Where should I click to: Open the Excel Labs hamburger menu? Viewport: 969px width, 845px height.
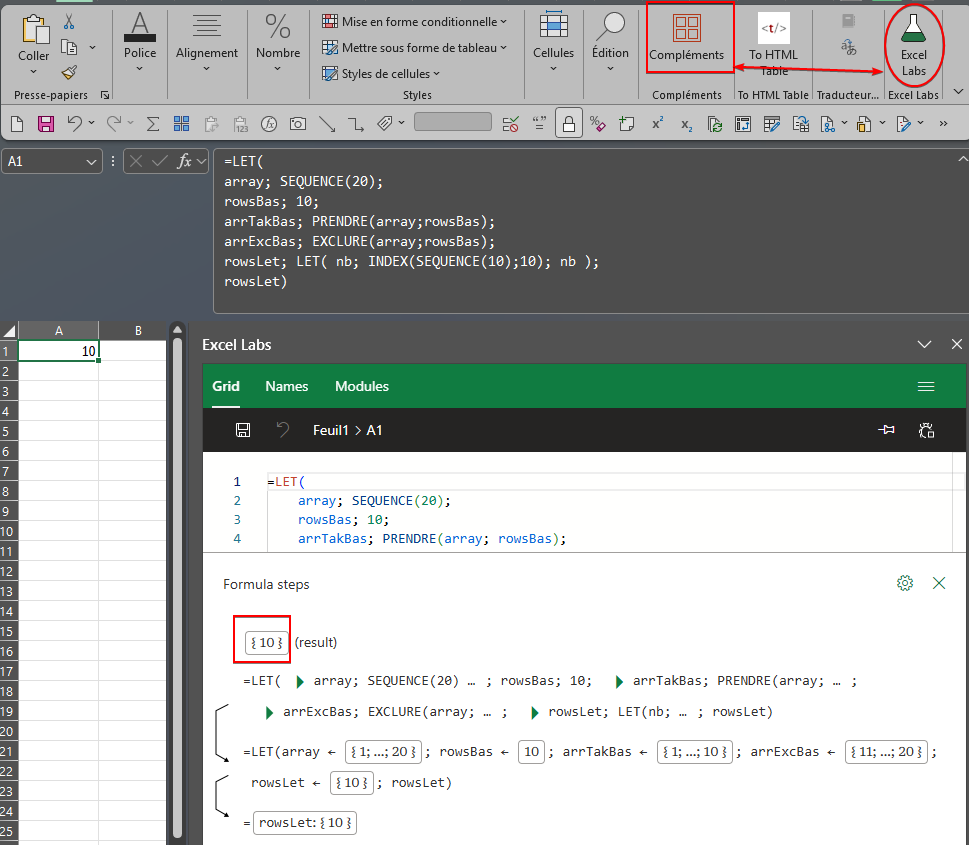(926, 386)
